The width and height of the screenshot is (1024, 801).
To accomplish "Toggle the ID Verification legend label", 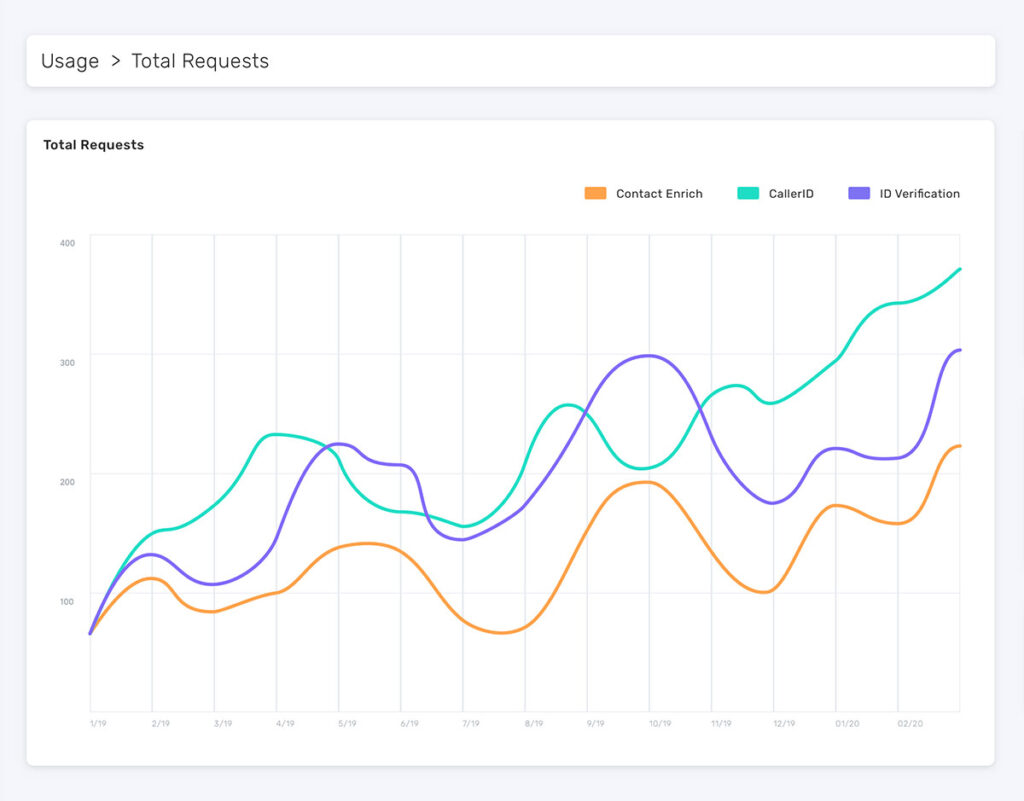I will (x=919, y=194).
